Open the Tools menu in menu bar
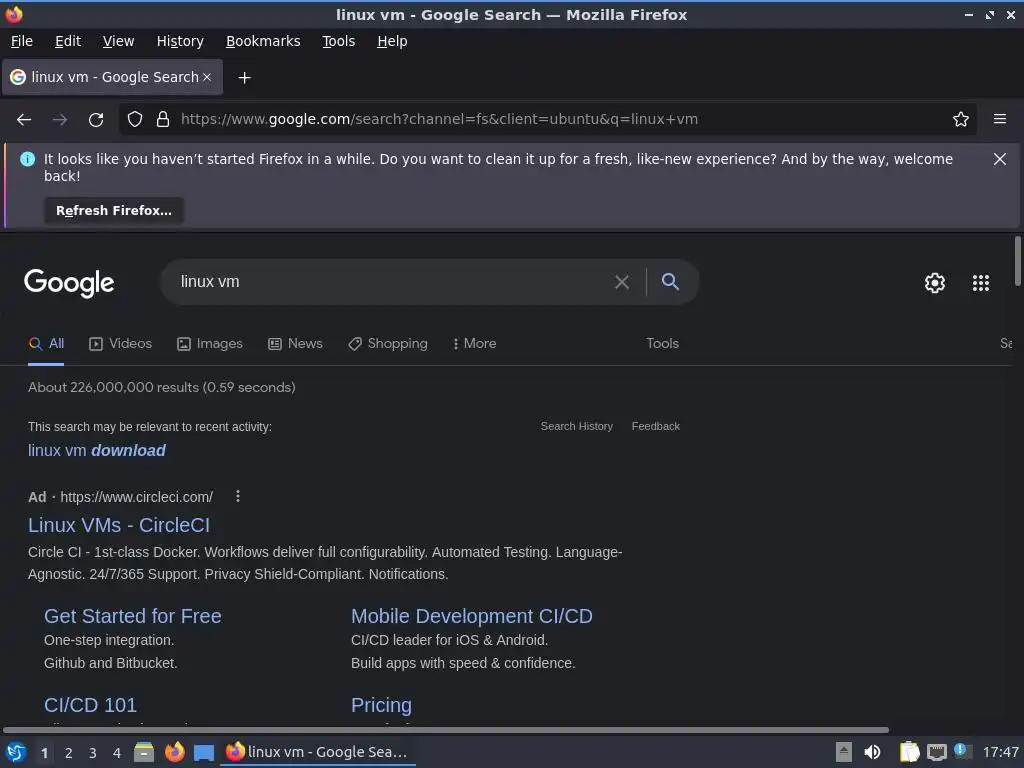This screenshot has width=1024, height=768. pyautogui.click(x=338, y=41)
